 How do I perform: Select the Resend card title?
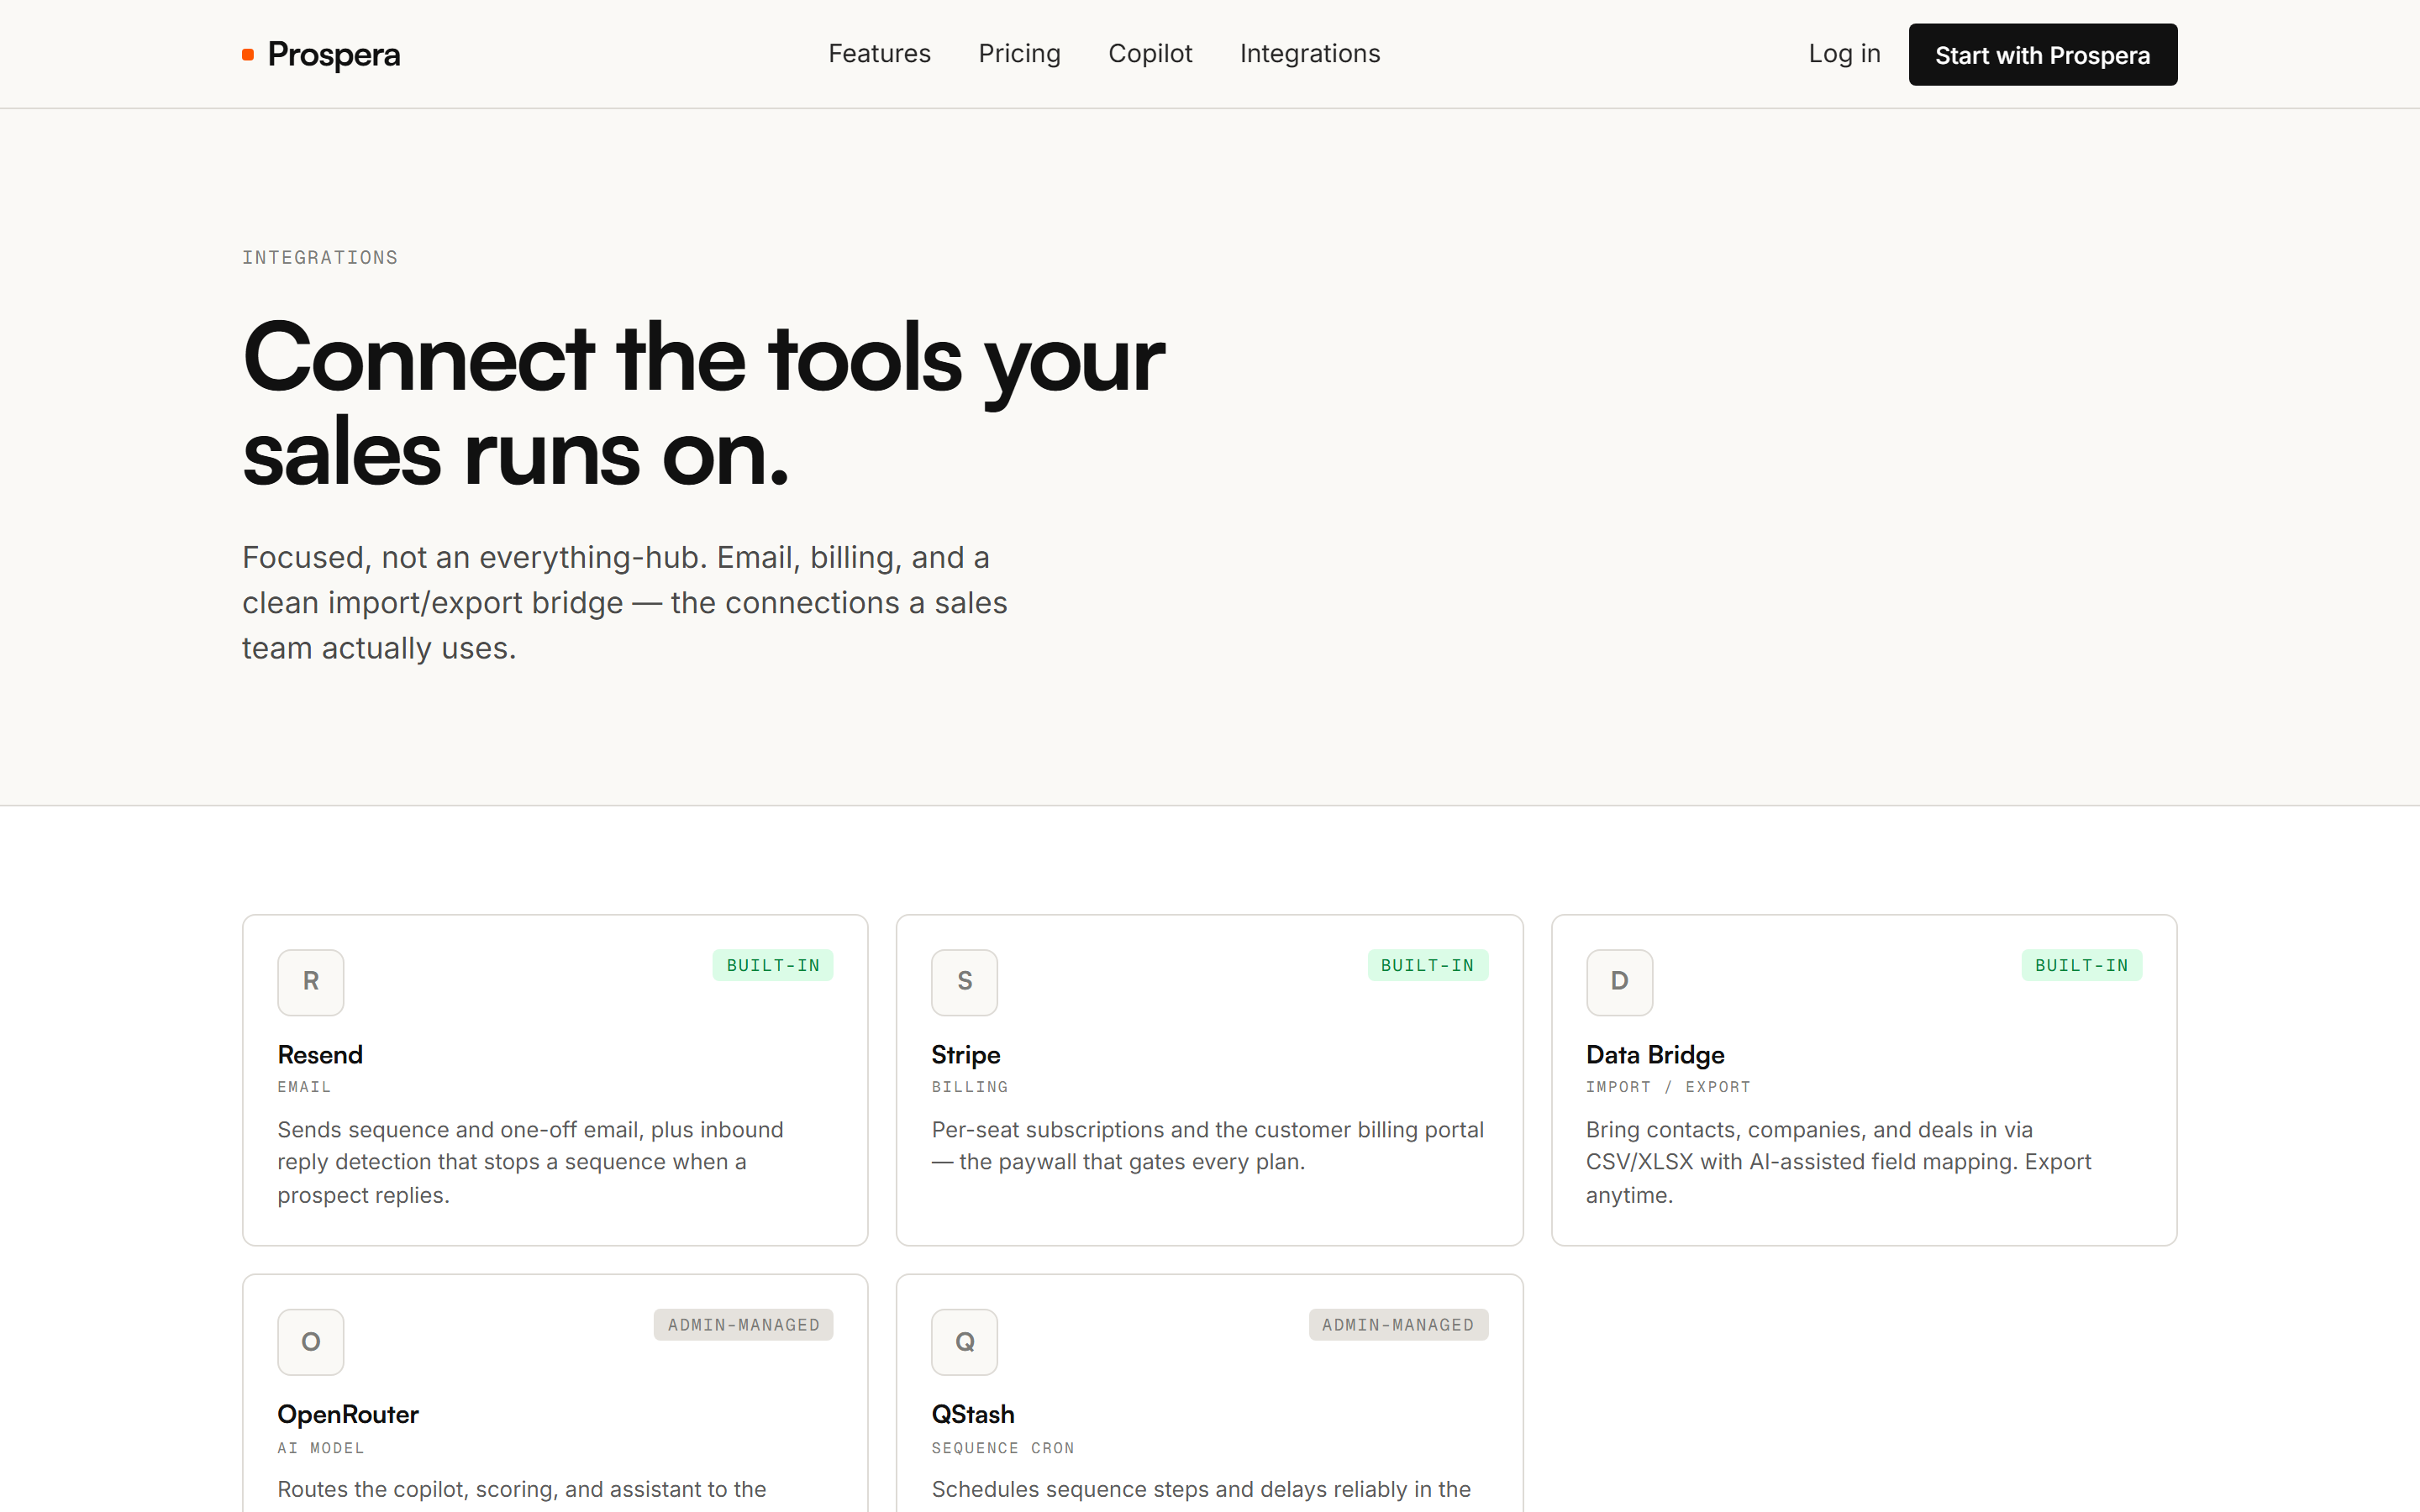coord(320,1055)
